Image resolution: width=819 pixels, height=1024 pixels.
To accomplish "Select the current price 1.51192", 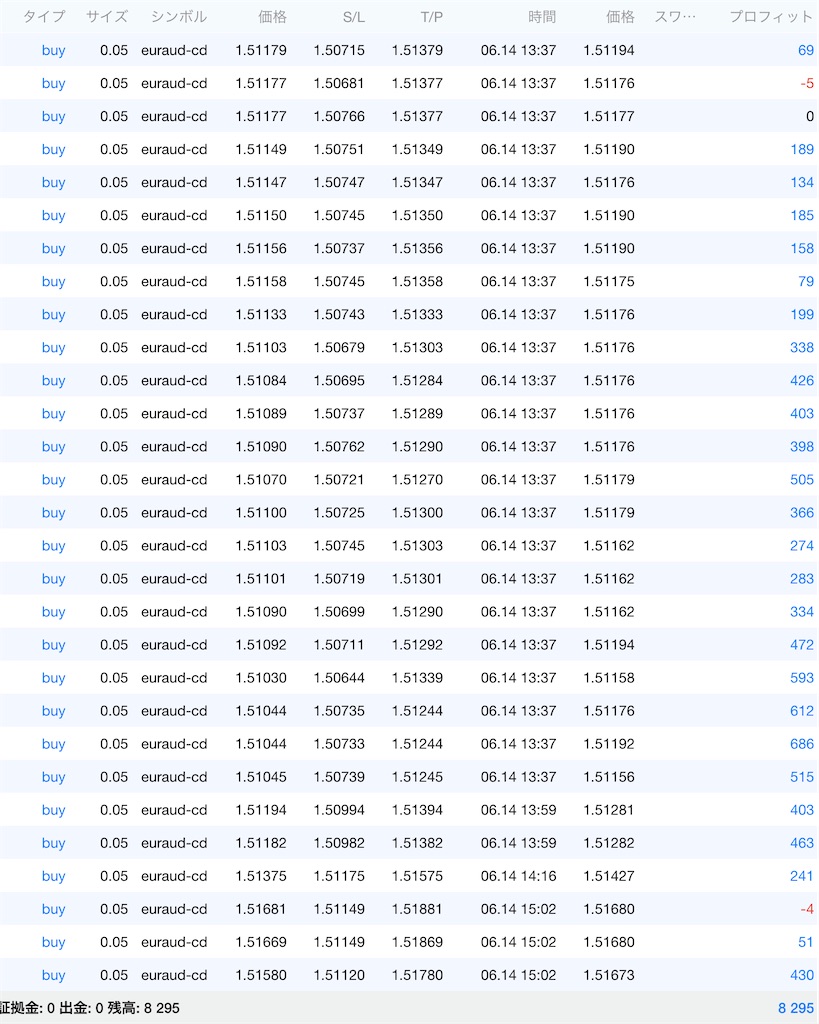I will pos(609,744).
